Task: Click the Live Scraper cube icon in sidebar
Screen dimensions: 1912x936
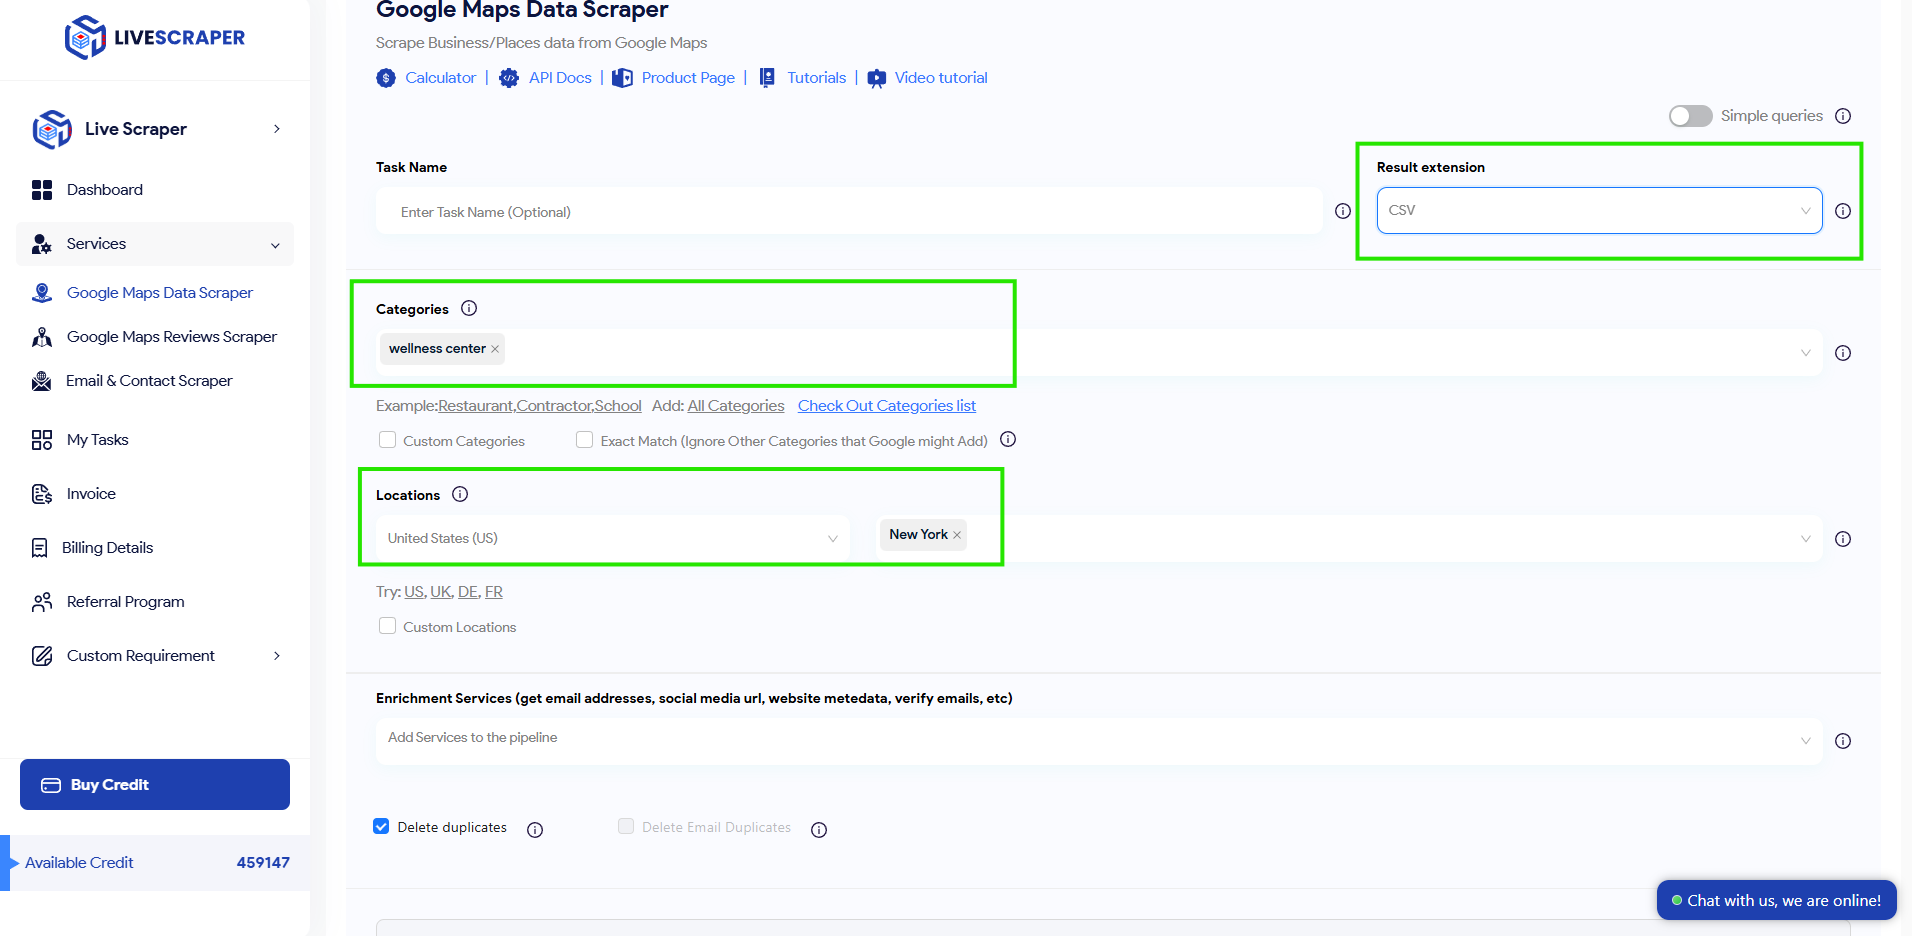Action: (52, 129)
